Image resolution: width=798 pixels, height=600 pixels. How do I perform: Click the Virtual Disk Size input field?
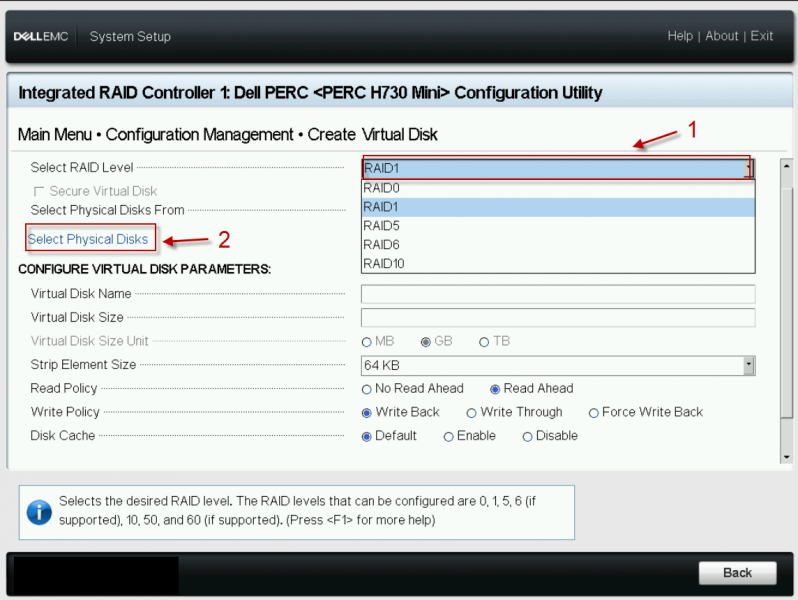[x=558, y=318]
